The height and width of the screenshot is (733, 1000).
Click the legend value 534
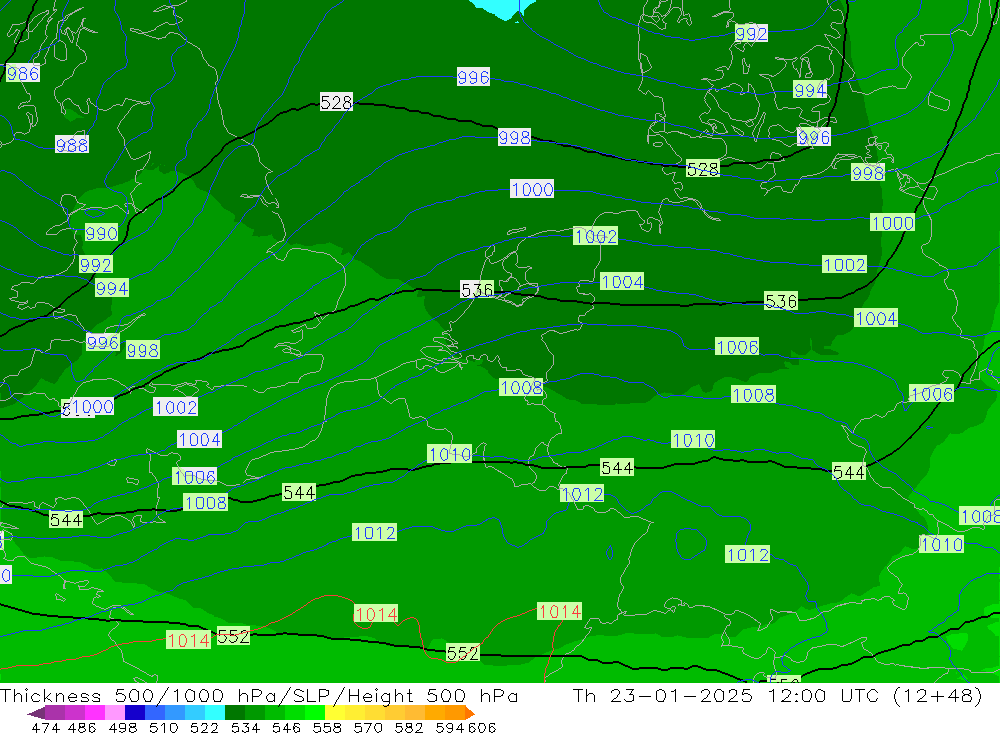246,727
